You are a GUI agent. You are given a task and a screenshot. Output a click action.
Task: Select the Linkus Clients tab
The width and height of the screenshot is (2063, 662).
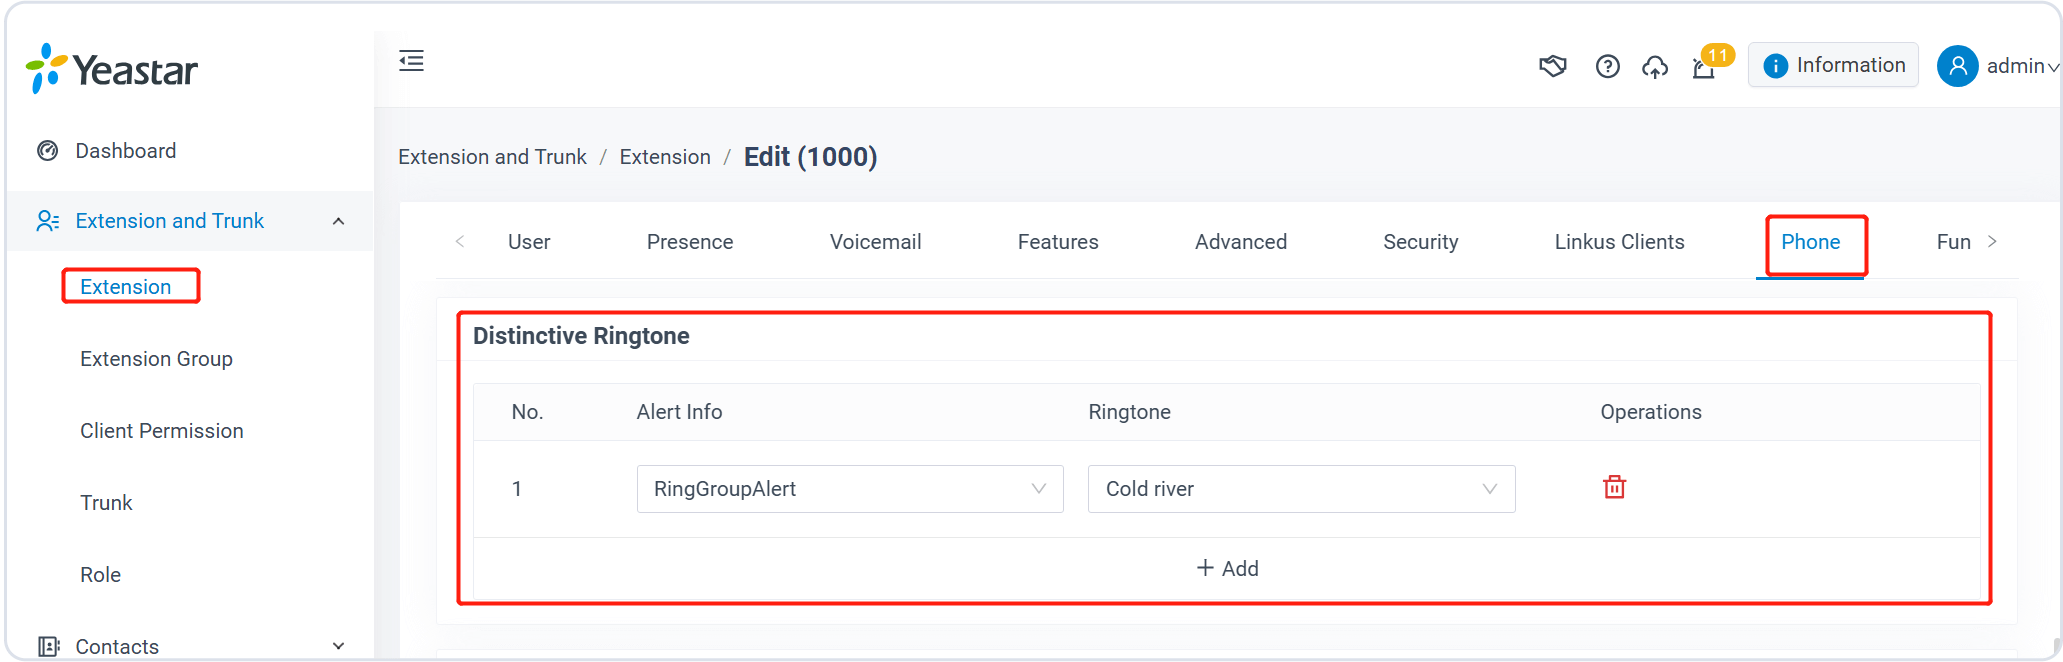pos(1619,242)
